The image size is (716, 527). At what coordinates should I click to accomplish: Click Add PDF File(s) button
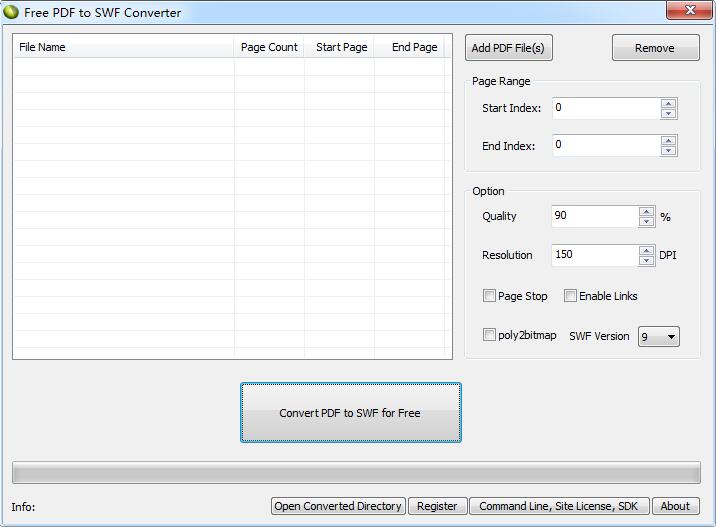coord(509,47)
